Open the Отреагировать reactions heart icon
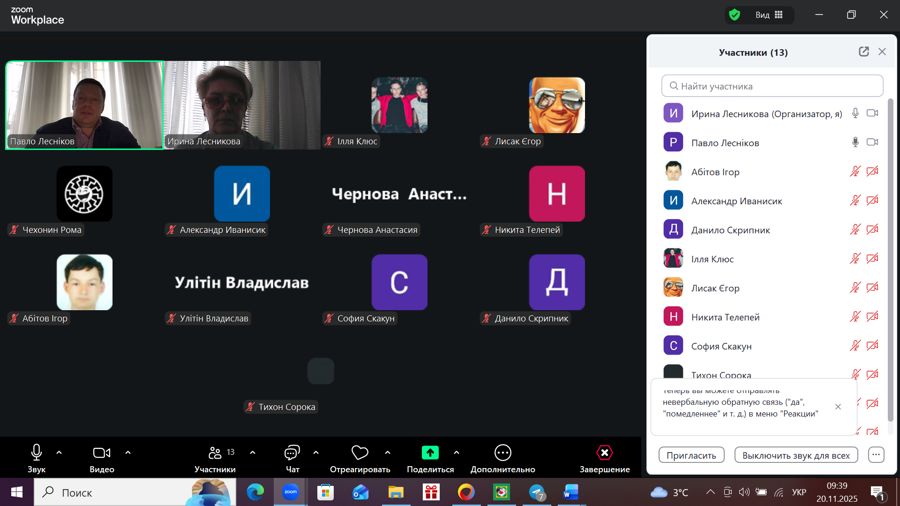Viewport: 900px width, 506px height. [x=360, y=453]
